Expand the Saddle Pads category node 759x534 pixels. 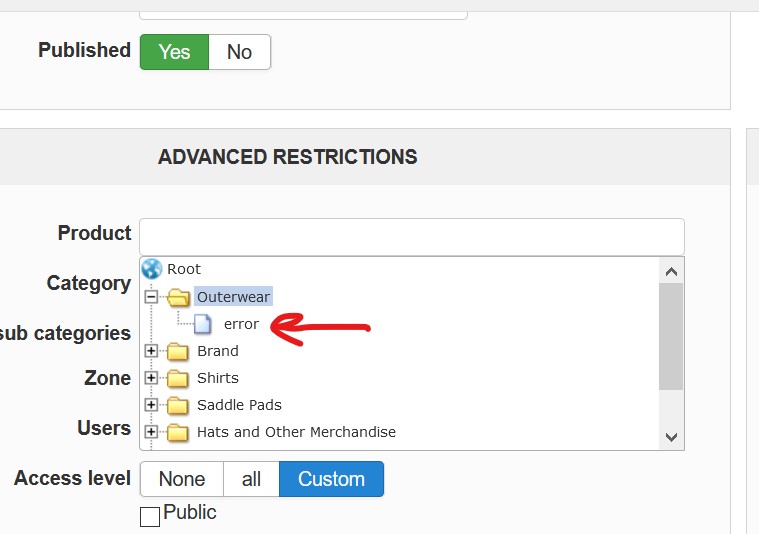(x=151, y=405)
